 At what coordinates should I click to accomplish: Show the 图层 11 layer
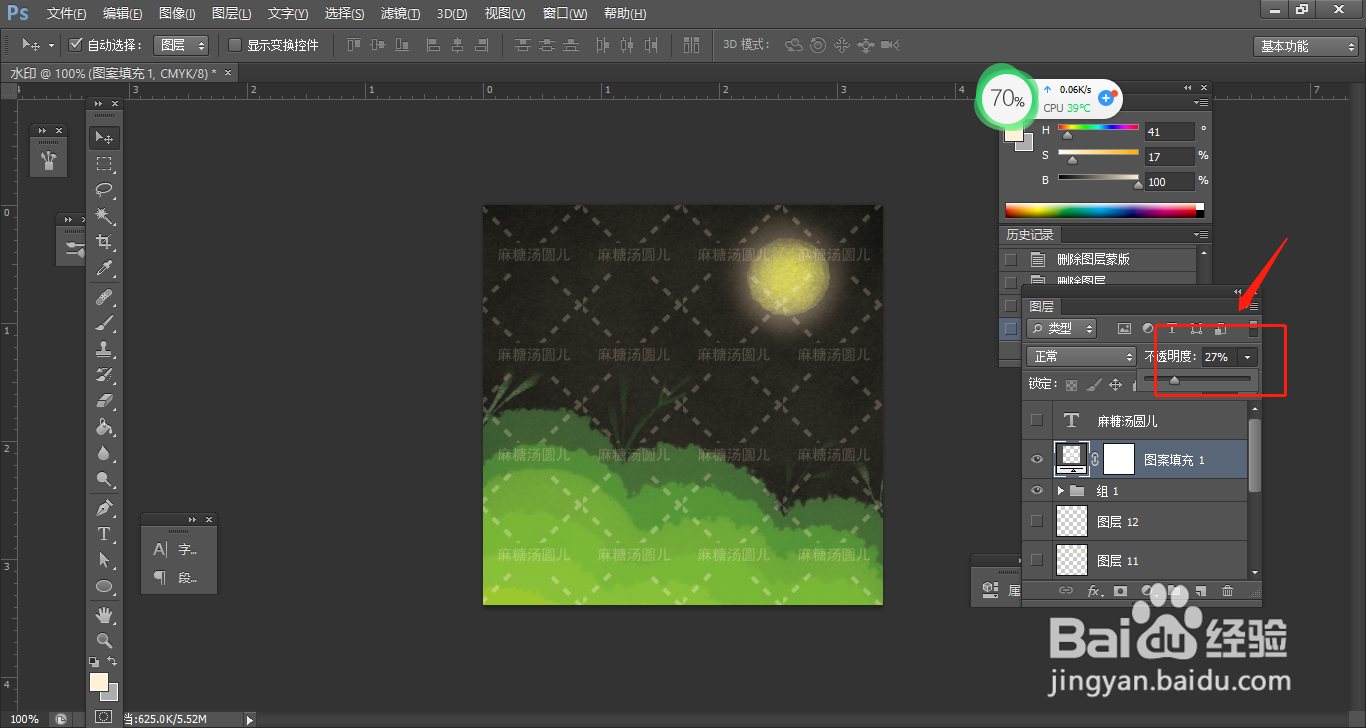1037,560
